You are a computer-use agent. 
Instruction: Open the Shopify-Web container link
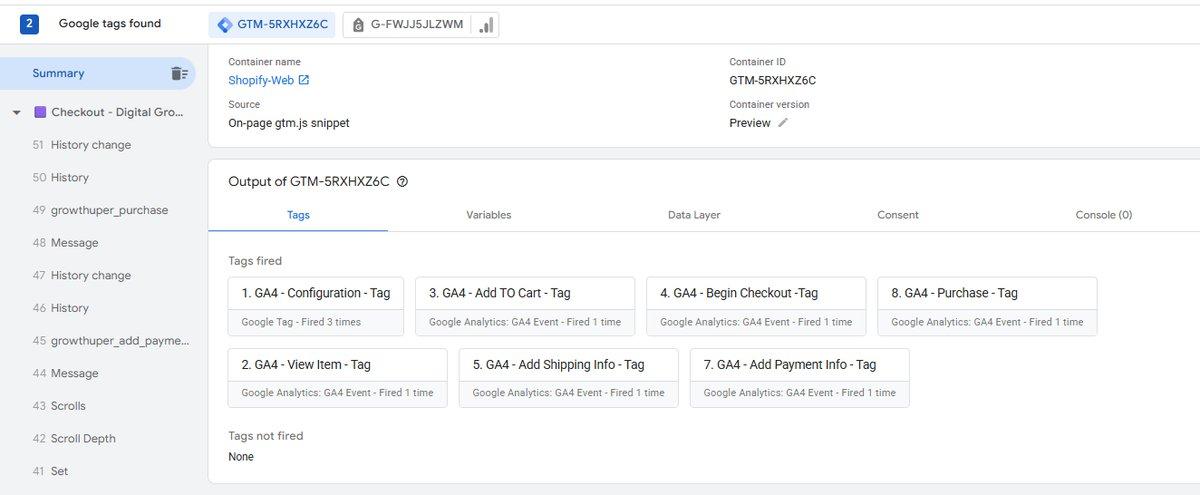coord(261,81)
